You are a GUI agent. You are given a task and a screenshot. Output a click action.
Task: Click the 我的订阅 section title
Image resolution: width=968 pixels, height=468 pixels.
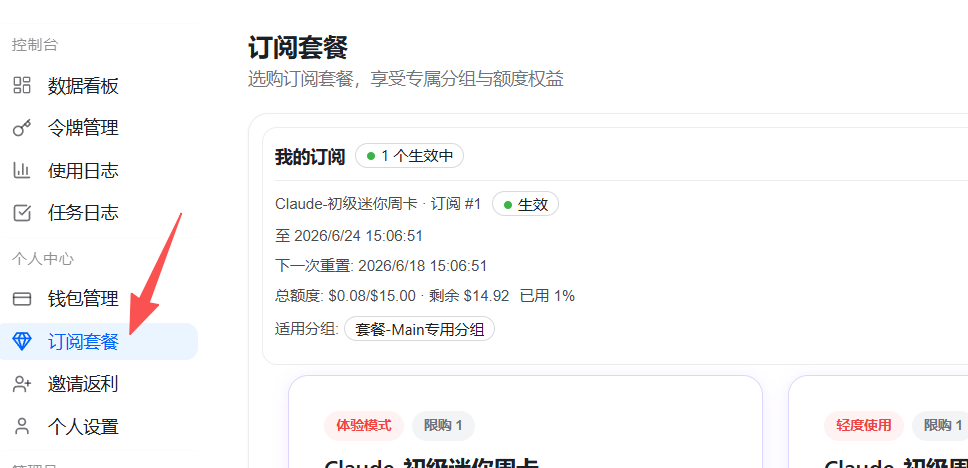(310, 157)
